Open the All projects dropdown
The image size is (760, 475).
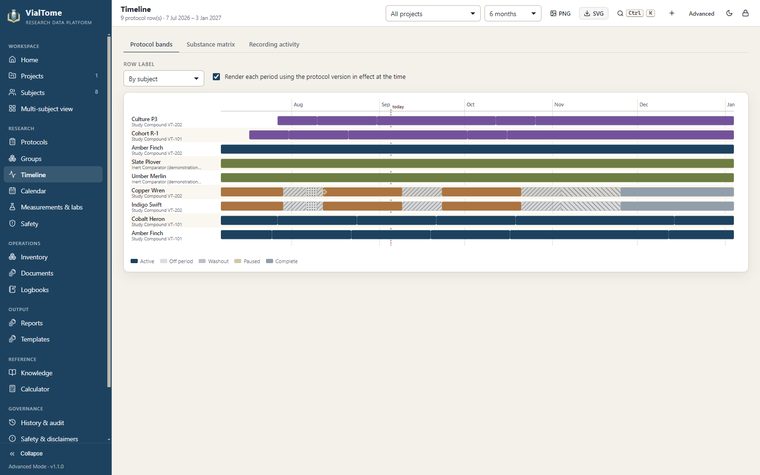[433, 14]
